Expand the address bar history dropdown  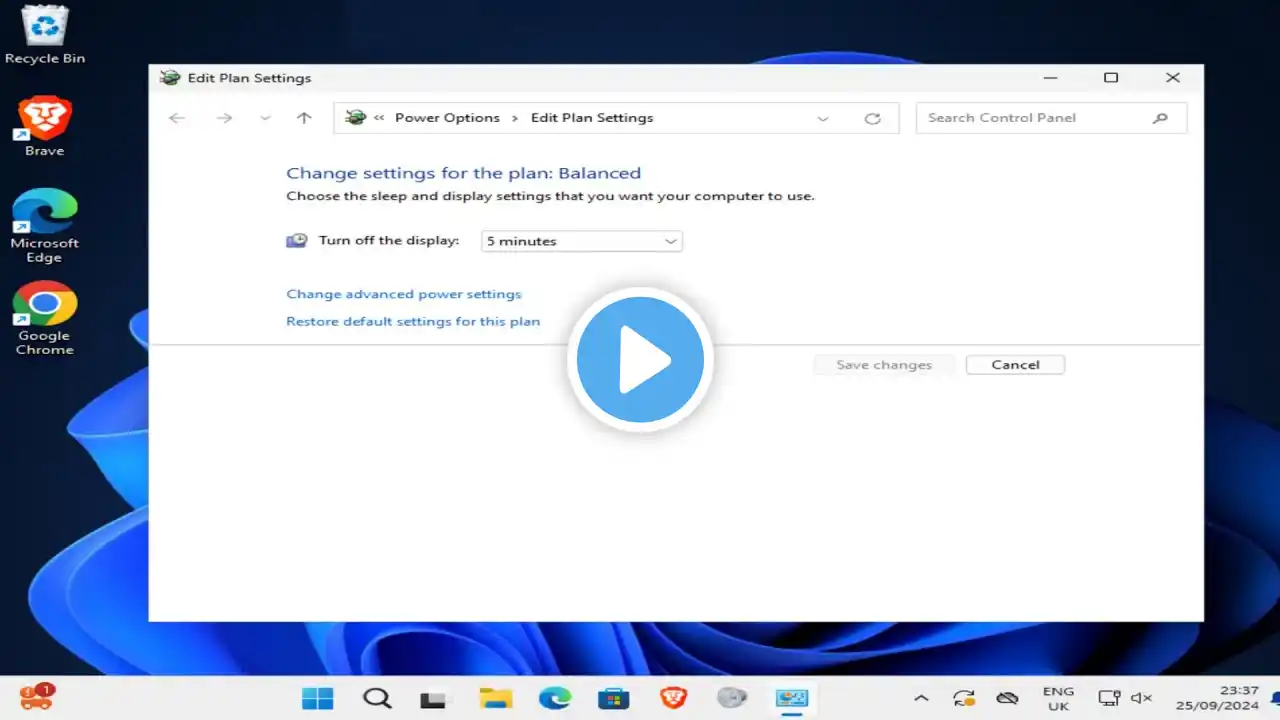[x=823, y=118]
